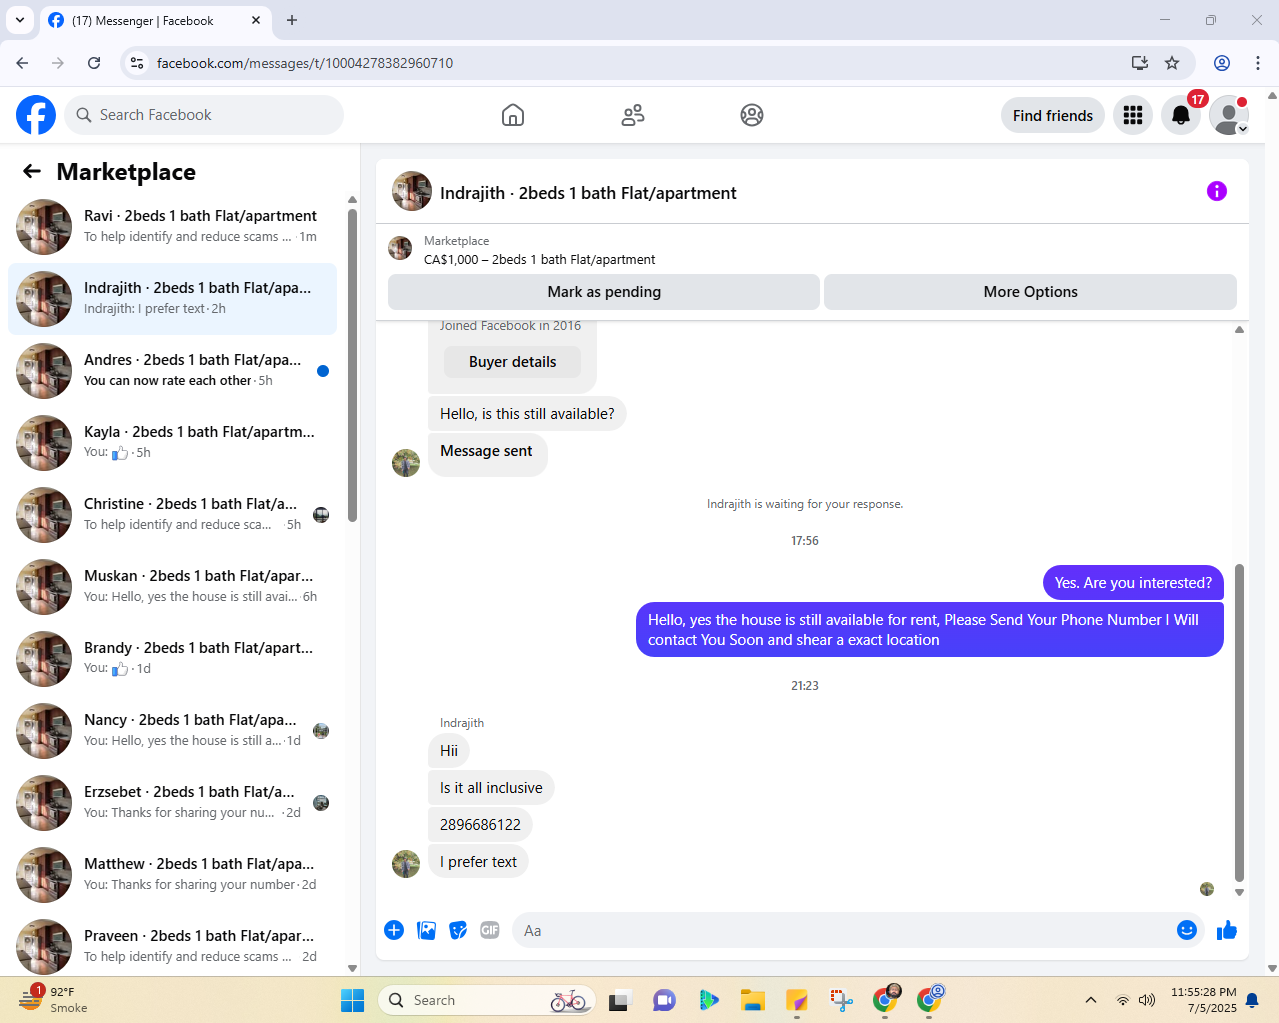This screenshot has height=1023, width=1279.
Task: Open Erzsebet's conversation
Action: 172,803
